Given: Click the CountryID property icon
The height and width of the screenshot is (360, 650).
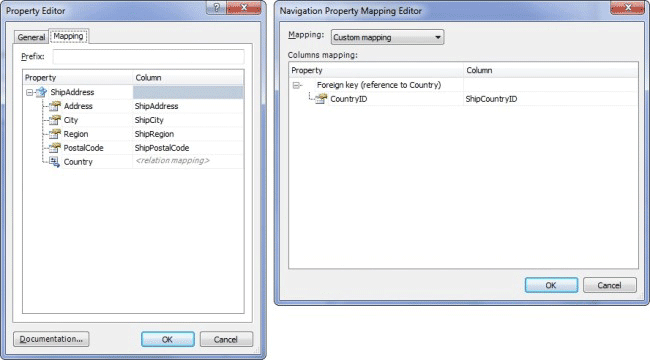Looking at the screenshot, I should coord(321,99).
